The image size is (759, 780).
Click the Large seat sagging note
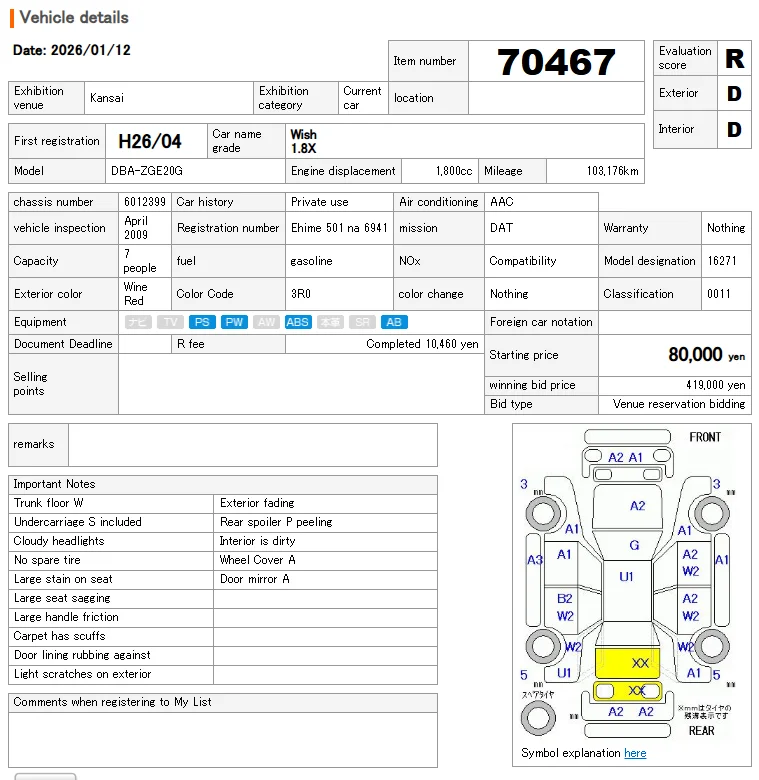tap(62, 598)
